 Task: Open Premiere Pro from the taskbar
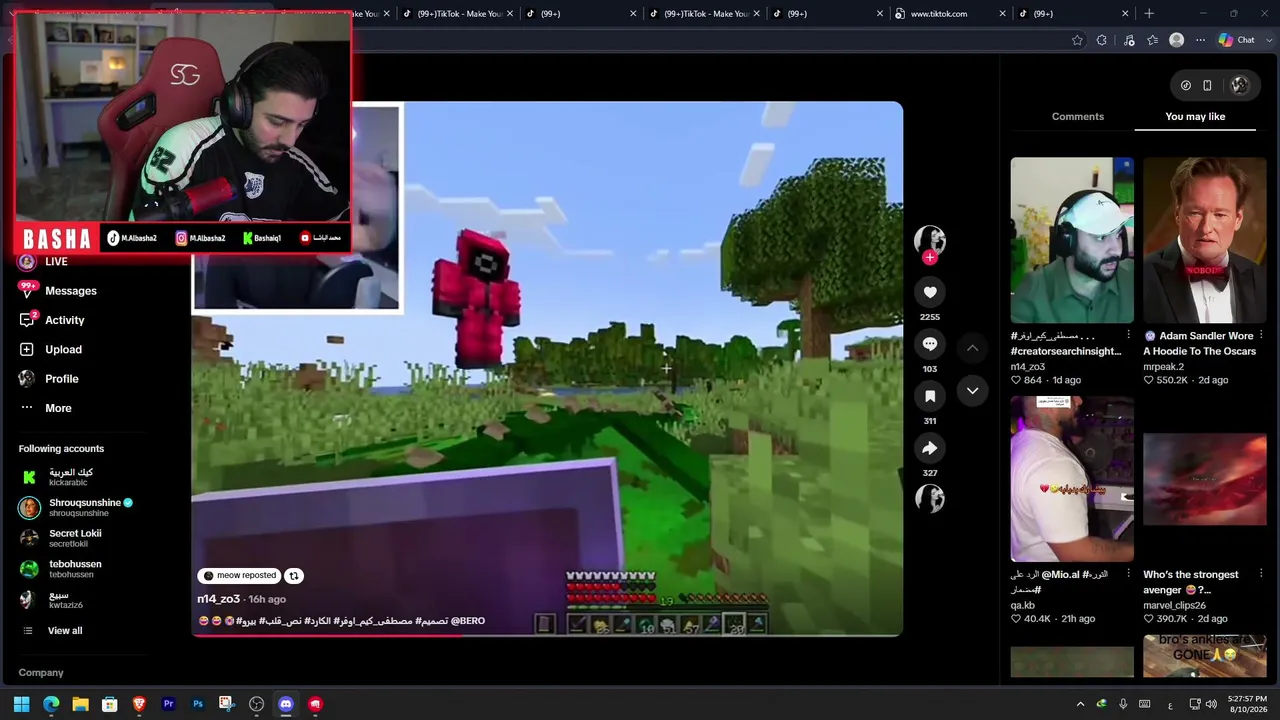click(x=168, y=704)
